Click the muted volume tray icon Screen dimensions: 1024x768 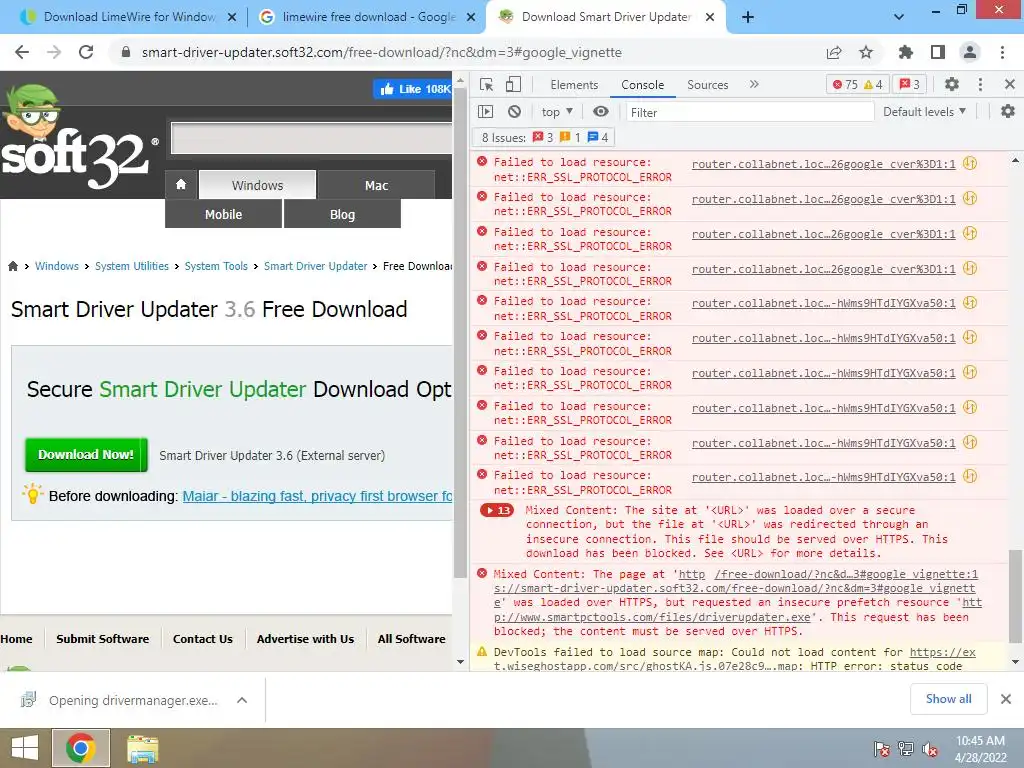929,750
